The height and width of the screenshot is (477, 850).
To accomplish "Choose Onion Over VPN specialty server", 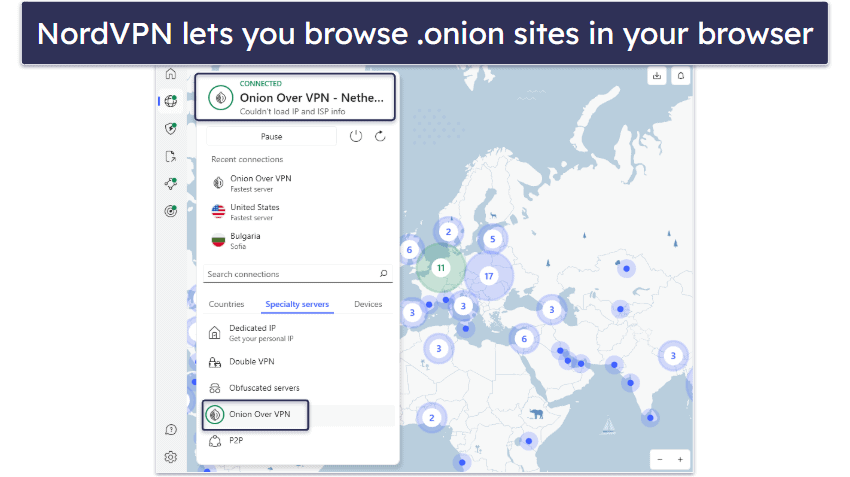I will tap(298, 415).
